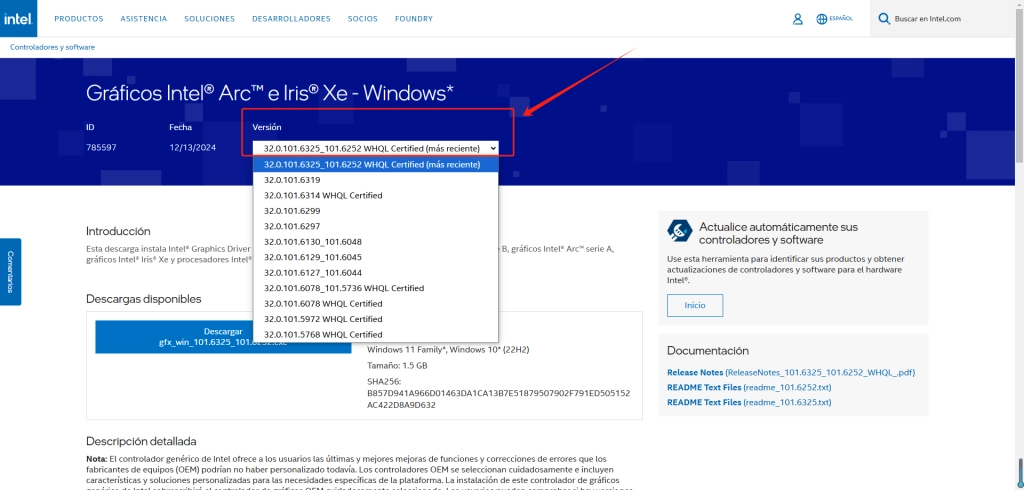Click the SHA256 hash value
Viewport: 1024px width, 490px height.
[499, 399]
